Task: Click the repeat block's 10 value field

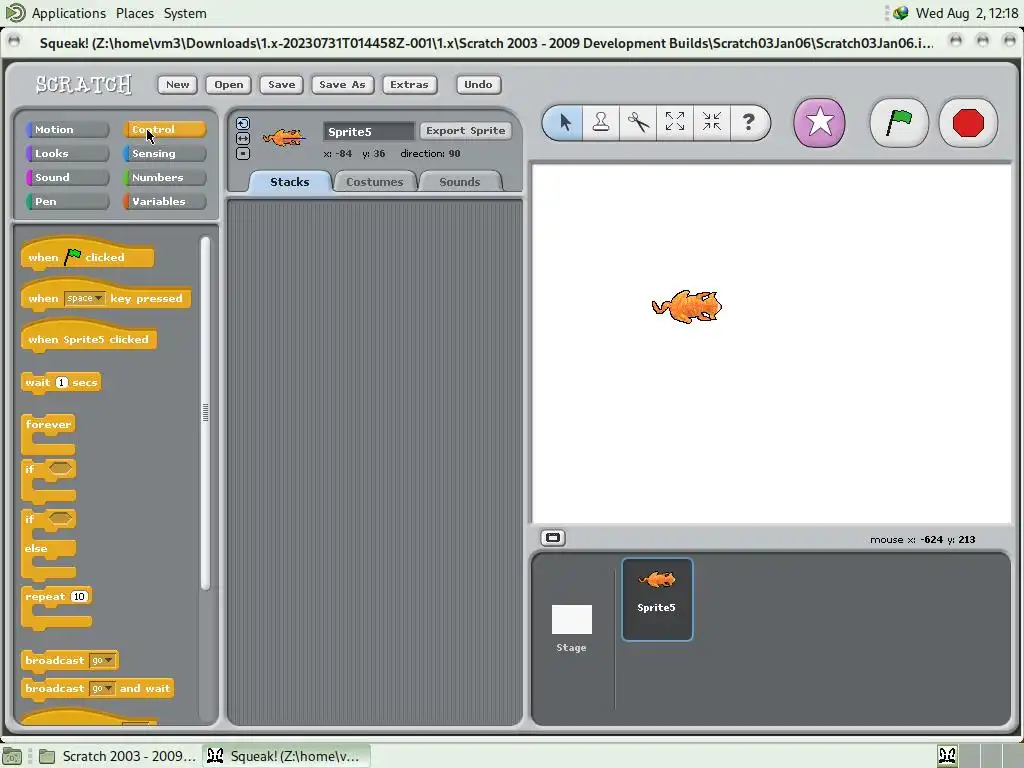Action: [x=79, y=596]
